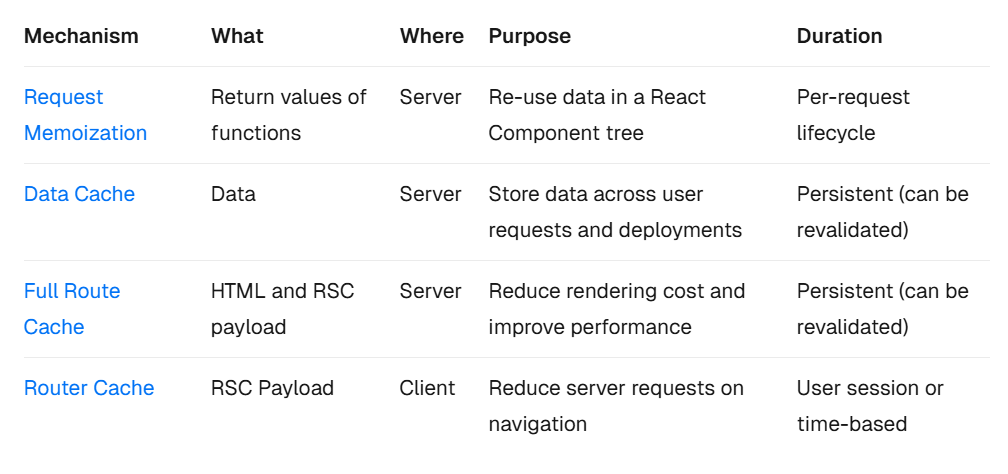Image resolution: width=1008 pixels, height=474 pixels.
Task: Click the 'RSC Payload' cell in Router Cache row
Action: pyautogui.click(x=272, y=388)
